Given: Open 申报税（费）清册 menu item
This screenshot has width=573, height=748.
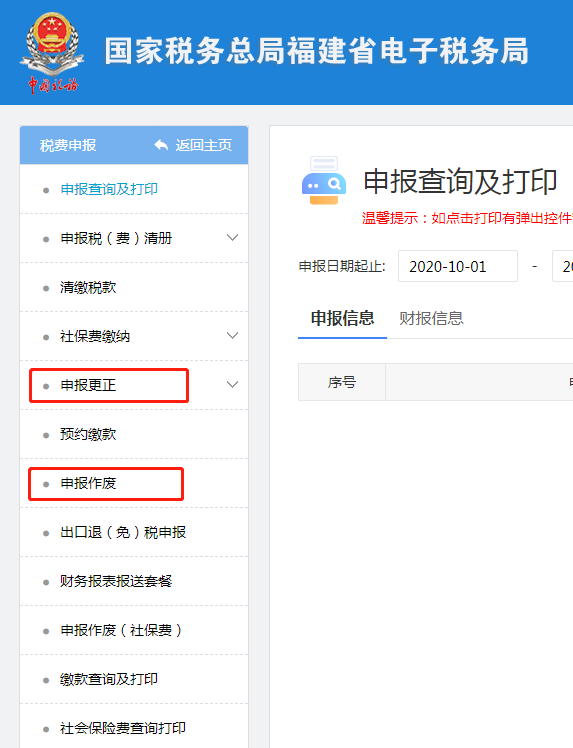Looking at the screenshot, I should (116, 238).
